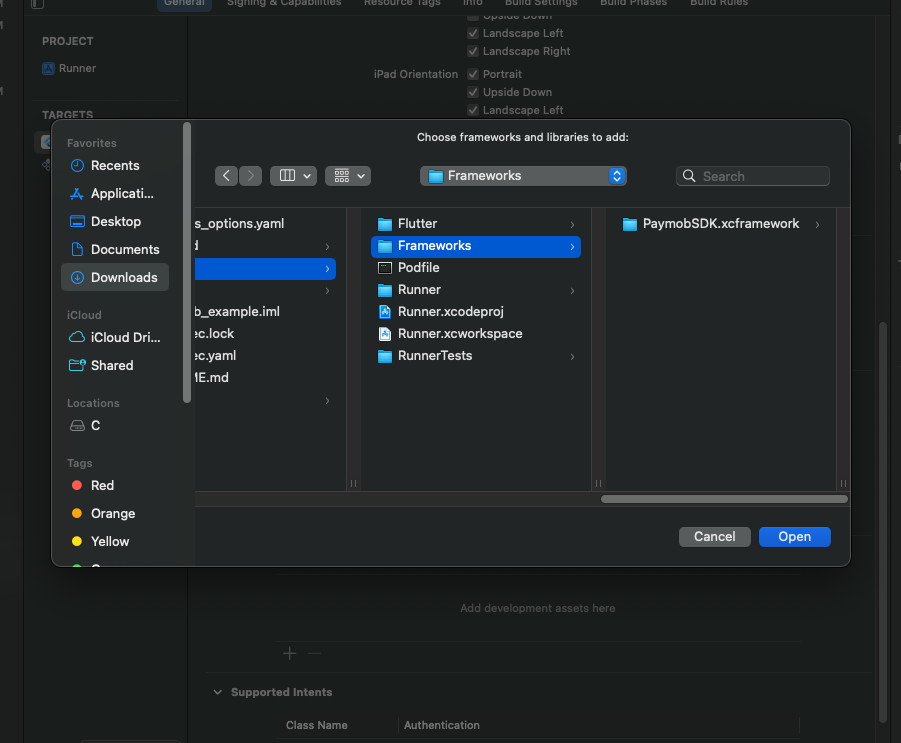901x743 pixels.
Task: Cancel the file chooser dialog
Action: [714, 537]
